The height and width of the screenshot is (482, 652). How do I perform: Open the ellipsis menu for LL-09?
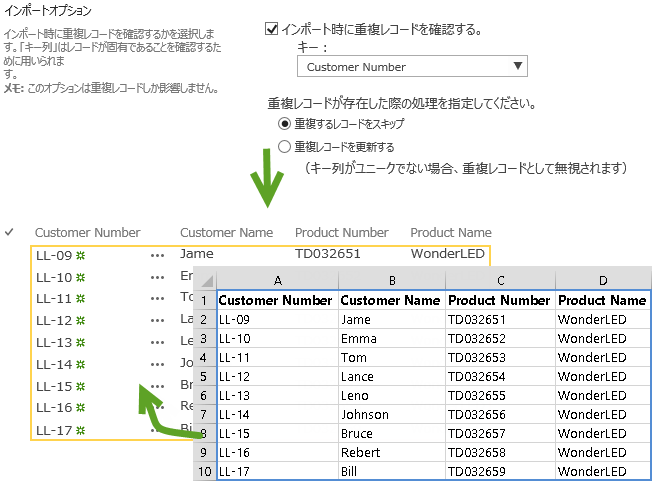coord(157,256)
